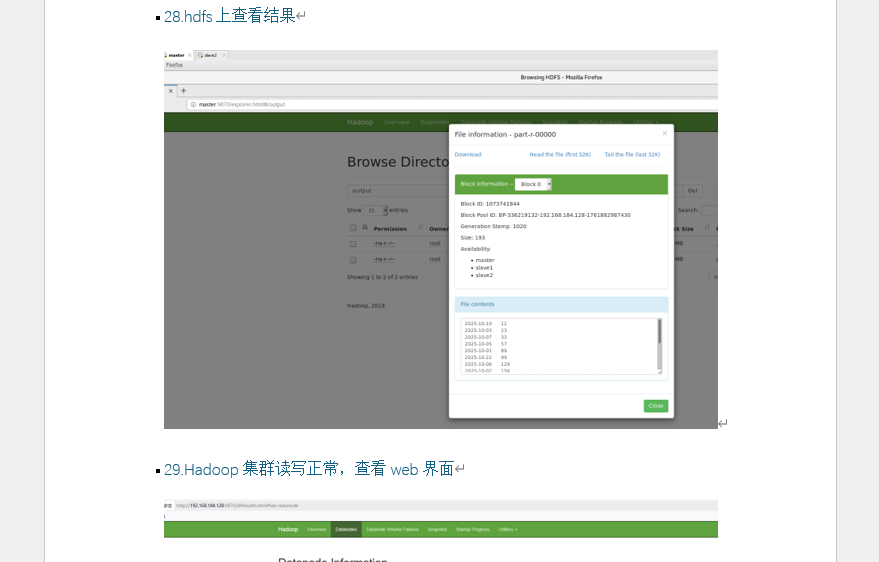Open the show entries count dropdown
The width and height of the screenshot is (879, 562).
pos(375,210)
